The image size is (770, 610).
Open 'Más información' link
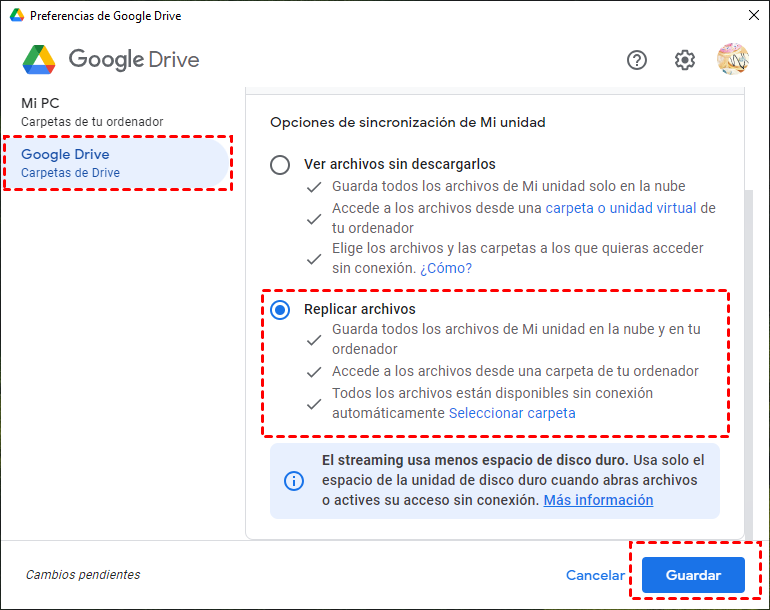598,500
